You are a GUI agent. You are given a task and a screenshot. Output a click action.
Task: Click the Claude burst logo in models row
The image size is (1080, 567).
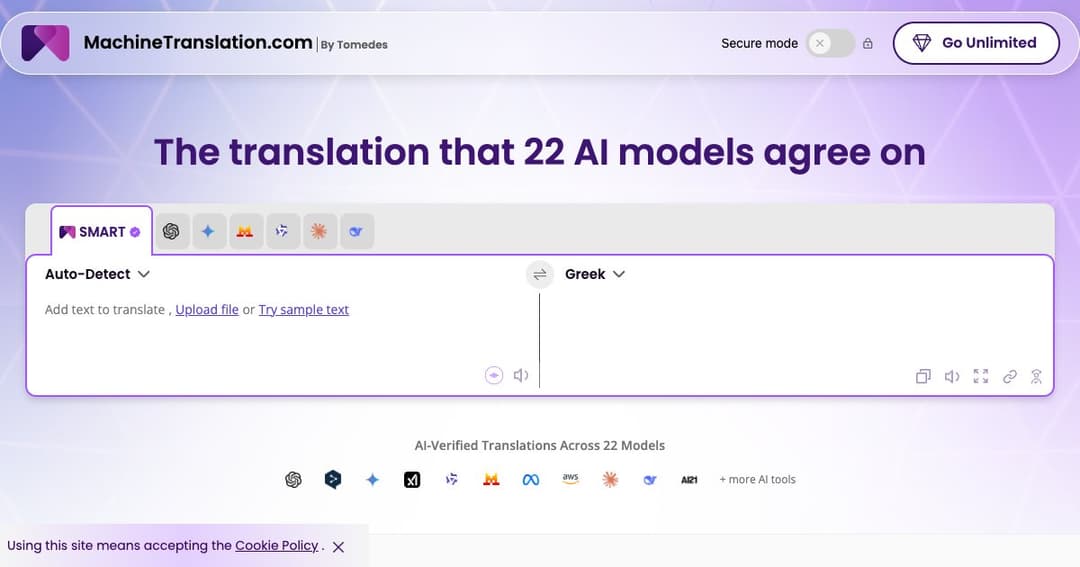[x=610, y=480]
